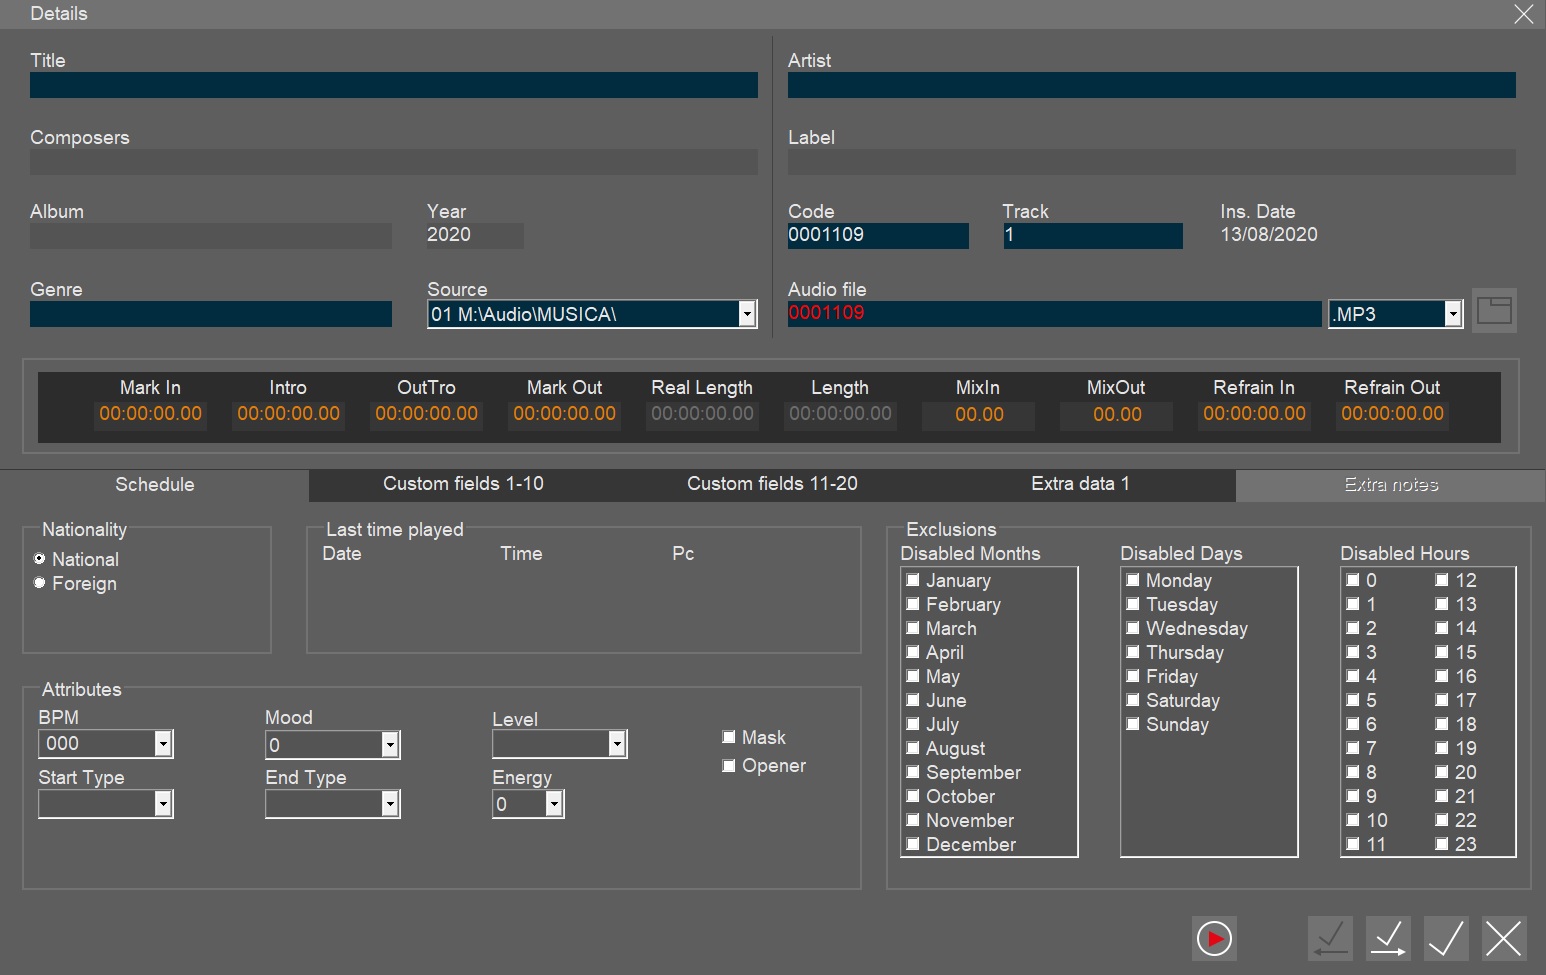Open the .MP3 file format dropdown
This screenshot has height=975, width=1546.
coord(1452,314)
